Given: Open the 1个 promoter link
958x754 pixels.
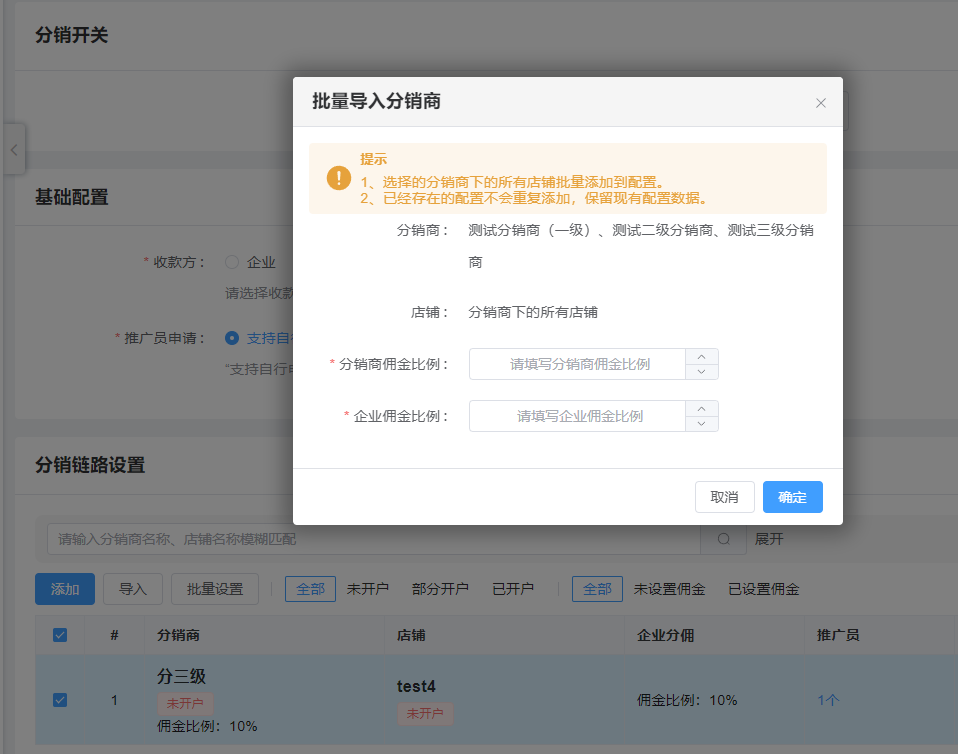Looking at the screenshot, I should [829, 699].
